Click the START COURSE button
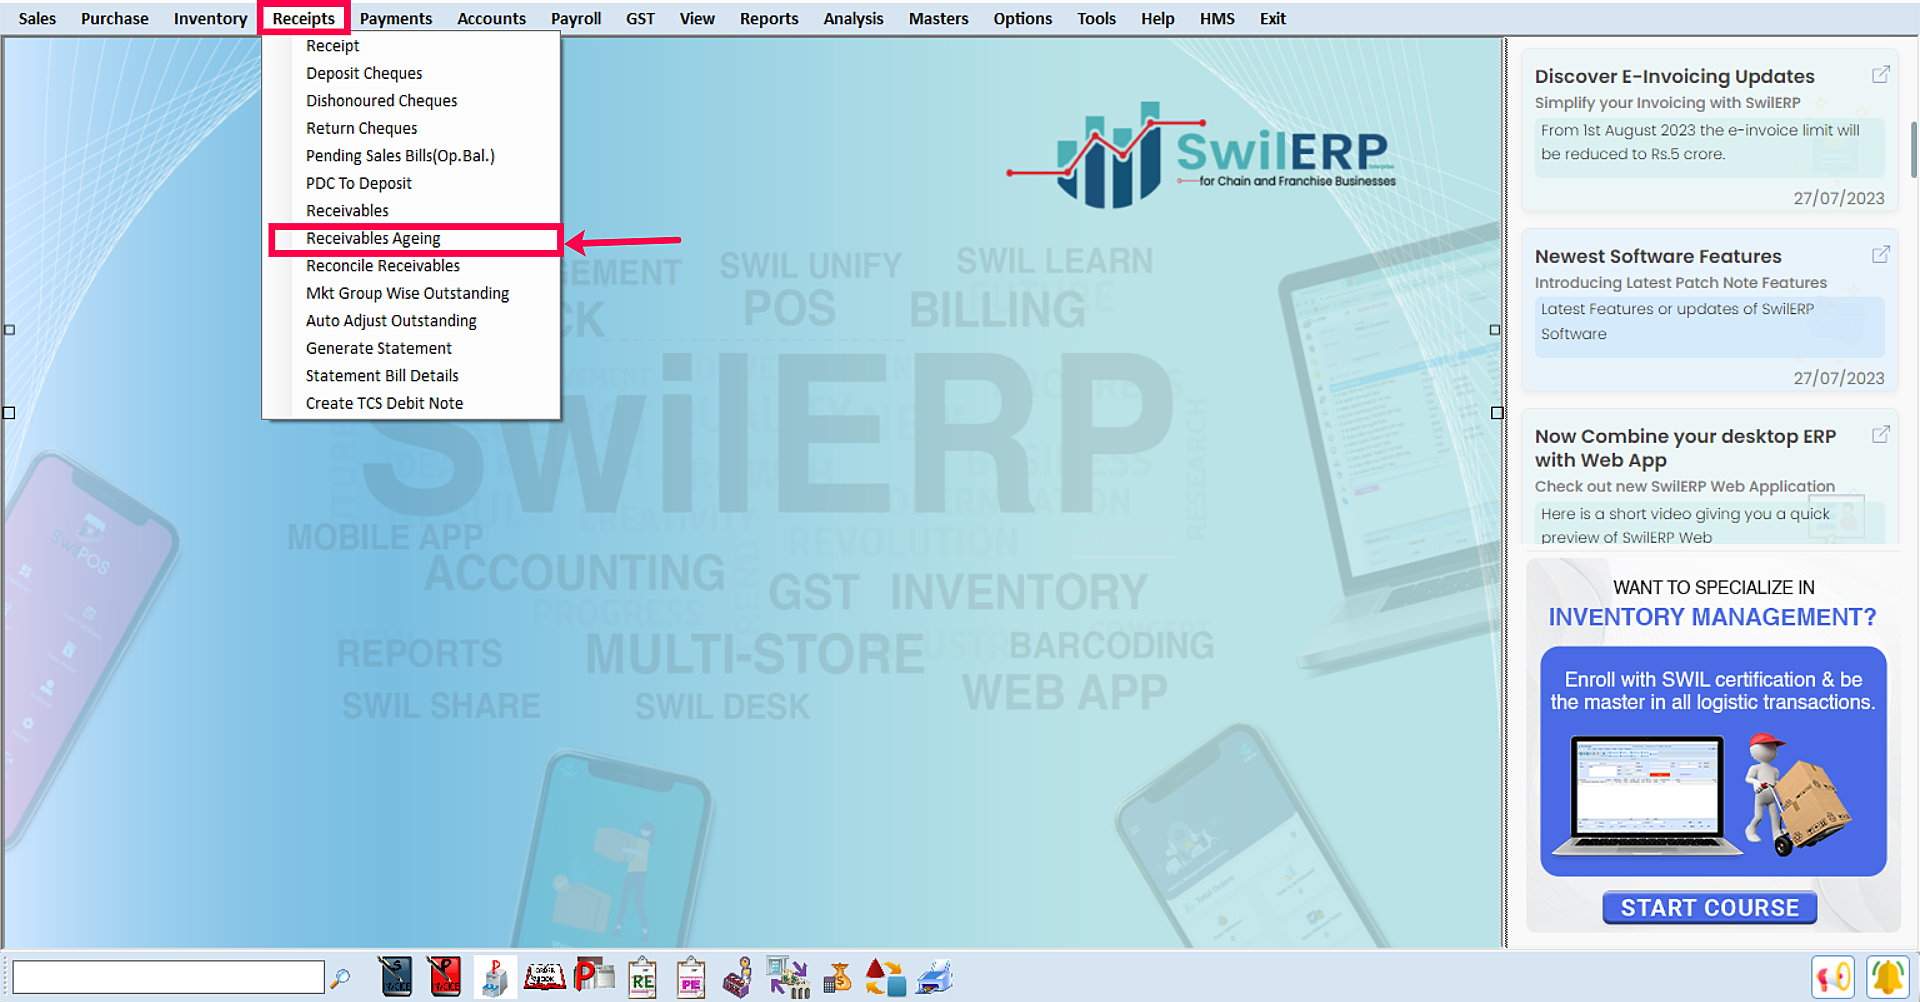 tap(1709, 908)
